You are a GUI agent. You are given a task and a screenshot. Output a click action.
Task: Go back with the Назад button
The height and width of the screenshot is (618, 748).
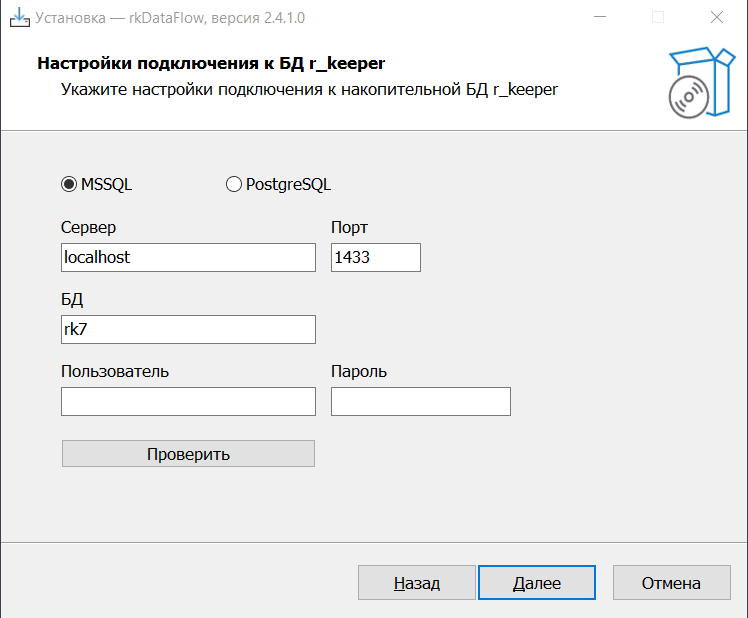click(416, 583)
